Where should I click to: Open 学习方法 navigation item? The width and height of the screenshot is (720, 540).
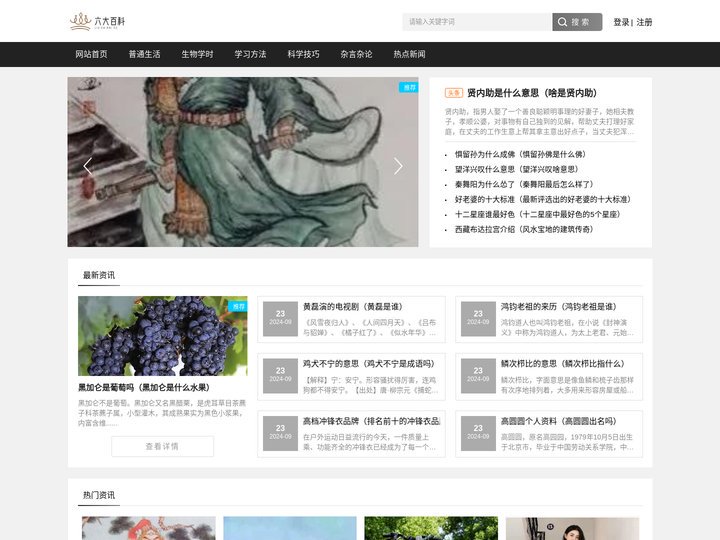[x=250, y=54]
